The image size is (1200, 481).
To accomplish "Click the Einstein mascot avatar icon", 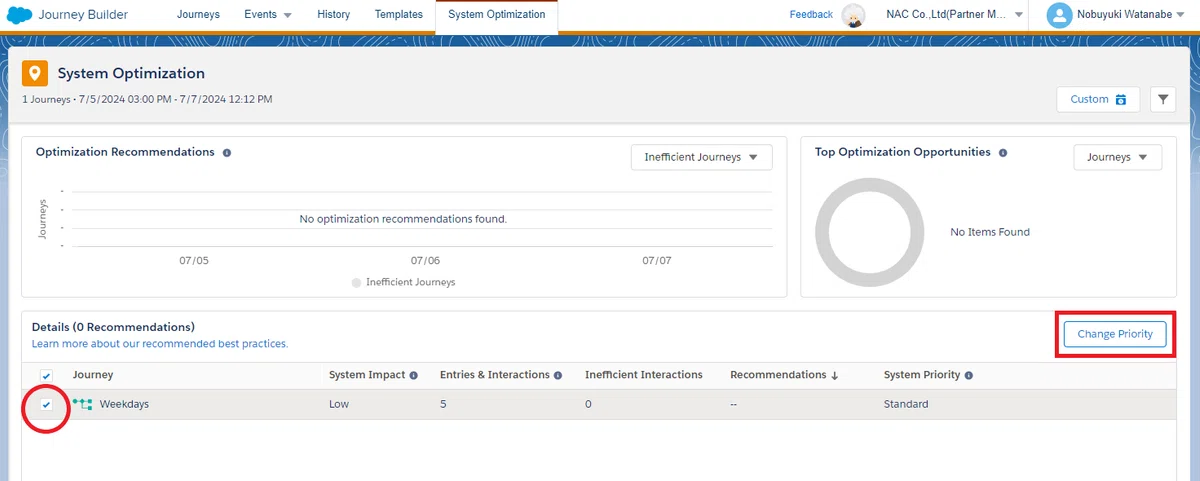I will tap(853, 15).
